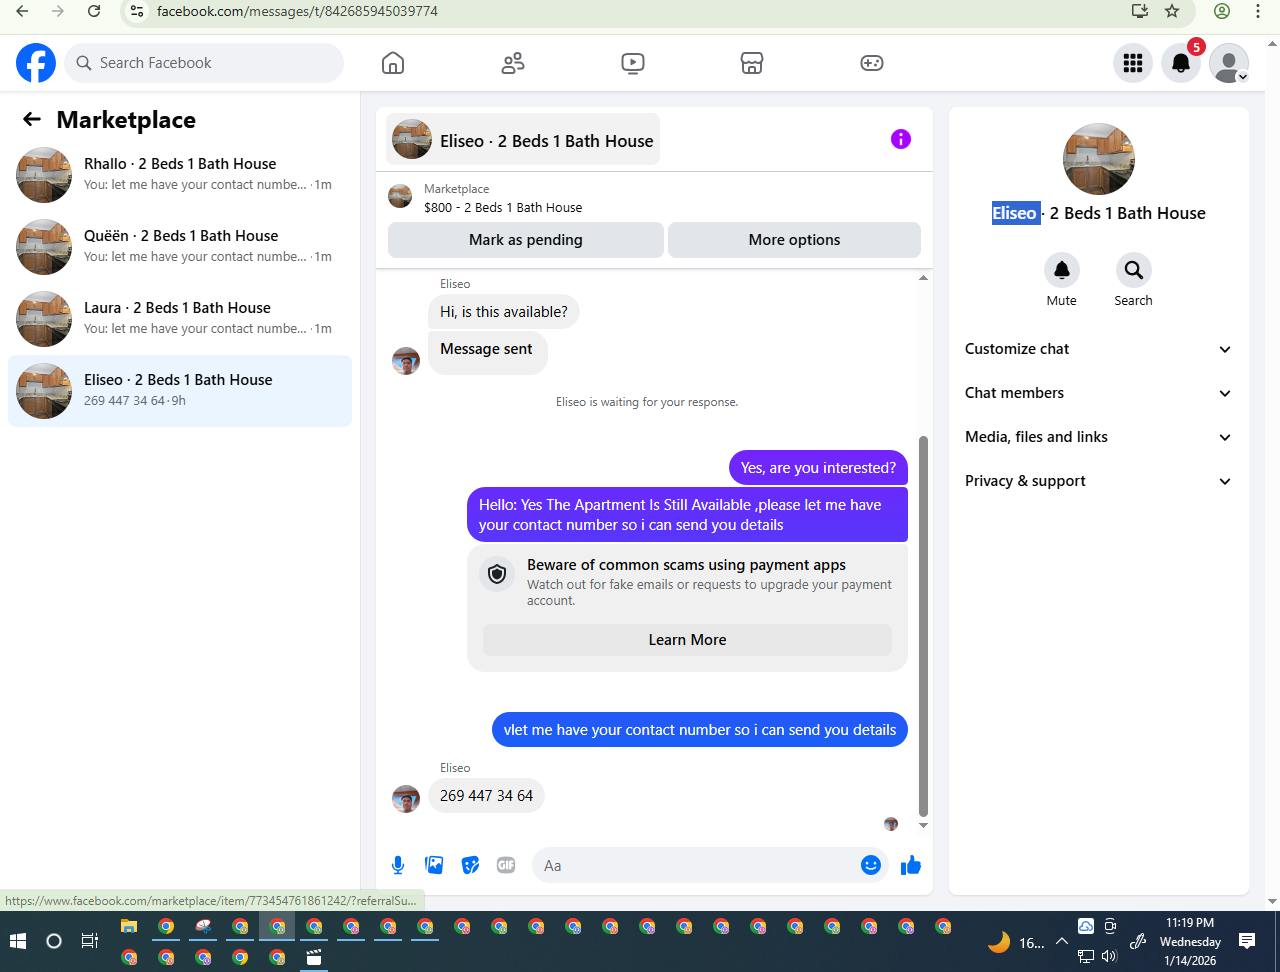Open the Marketplace storefront icon
The height and width of the screenshot is (972, 1280).
click(752, 63)
